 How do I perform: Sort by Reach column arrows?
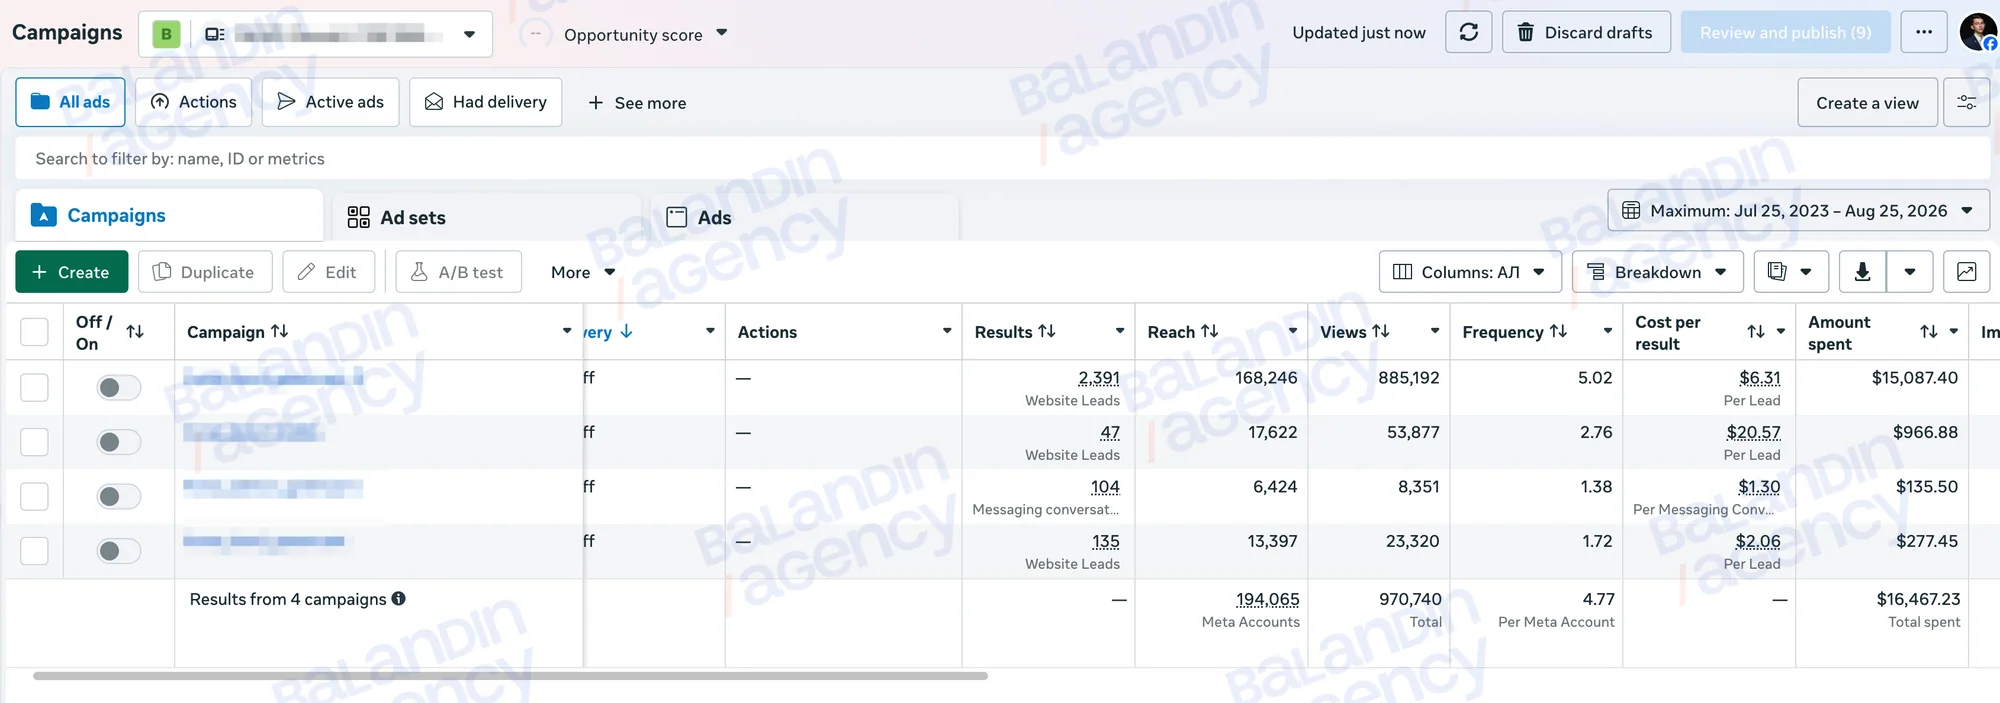point(1210,331)
